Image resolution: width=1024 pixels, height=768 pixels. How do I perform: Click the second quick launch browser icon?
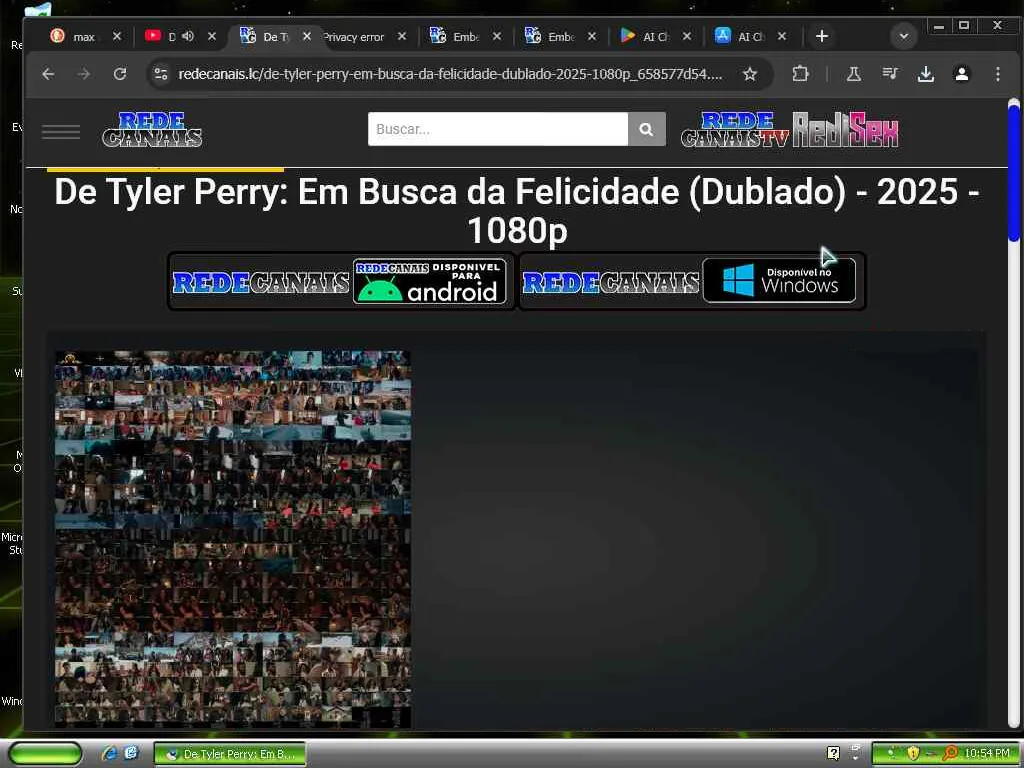click(x=131, y=754)
